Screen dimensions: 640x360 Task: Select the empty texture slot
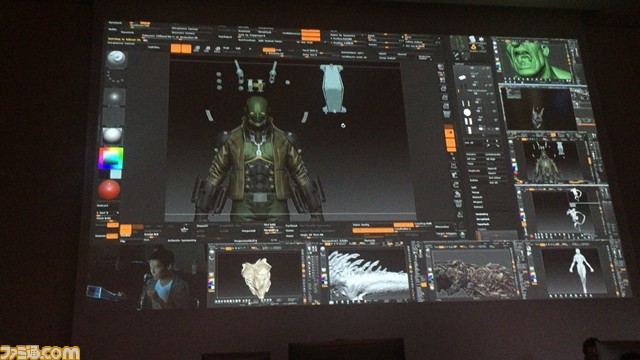(x=113, y=116)
